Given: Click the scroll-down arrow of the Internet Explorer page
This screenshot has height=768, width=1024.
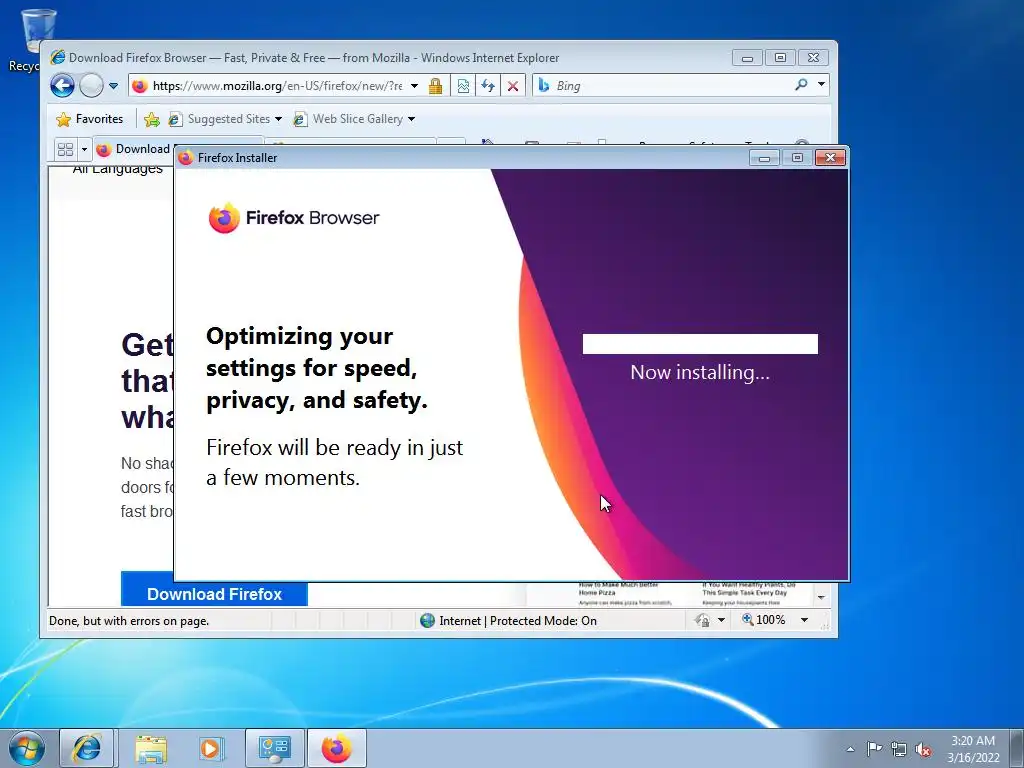Looking at the screenshot, I should tap(822, 597).
